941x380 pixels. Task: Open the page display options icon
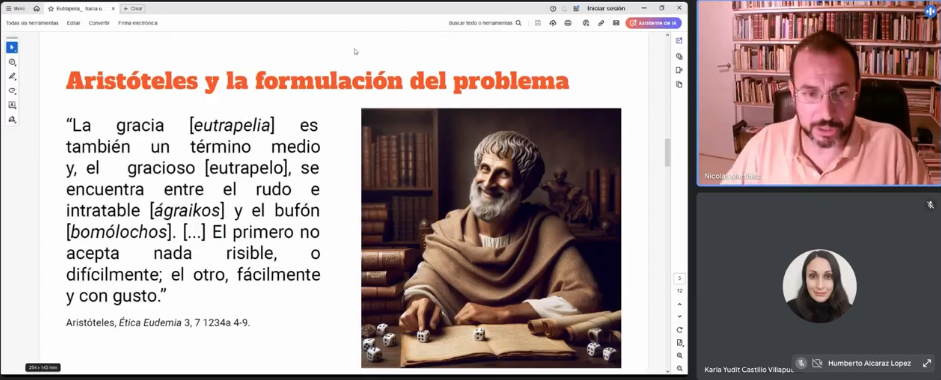pos(679,343)
